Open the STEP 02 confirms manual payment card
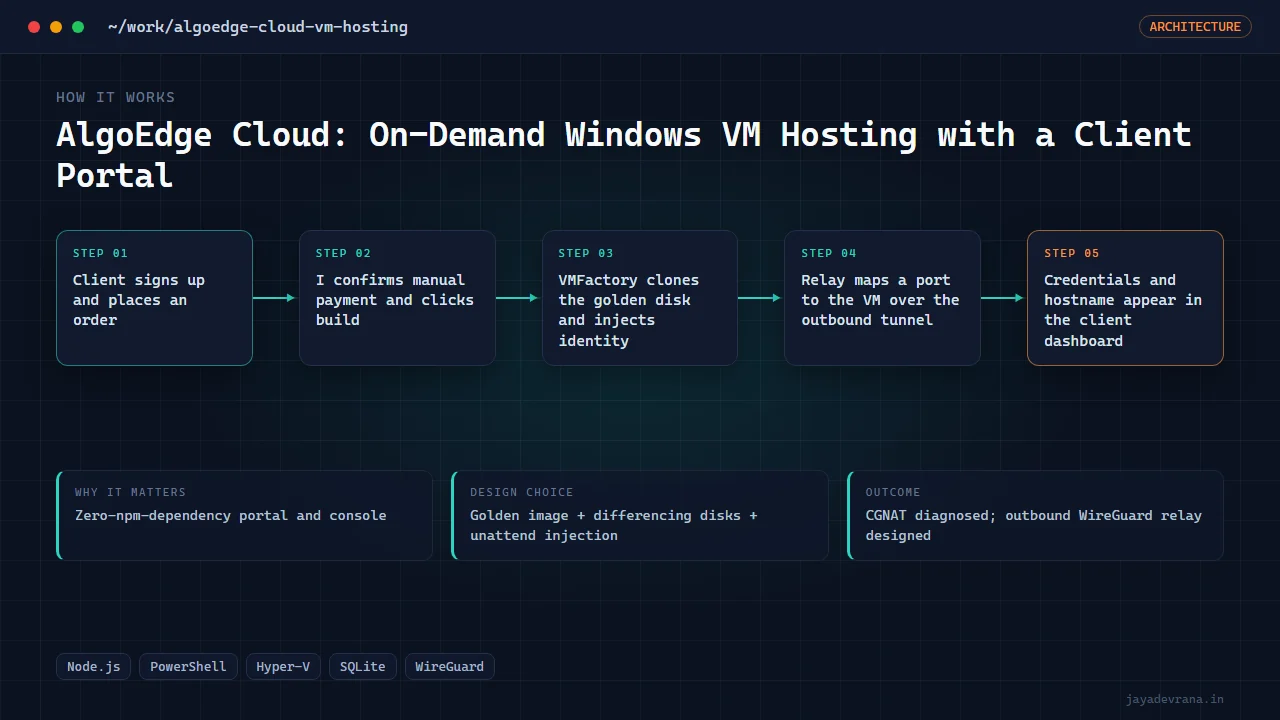Screen dimensions: 1280x720 pos(397,298)
